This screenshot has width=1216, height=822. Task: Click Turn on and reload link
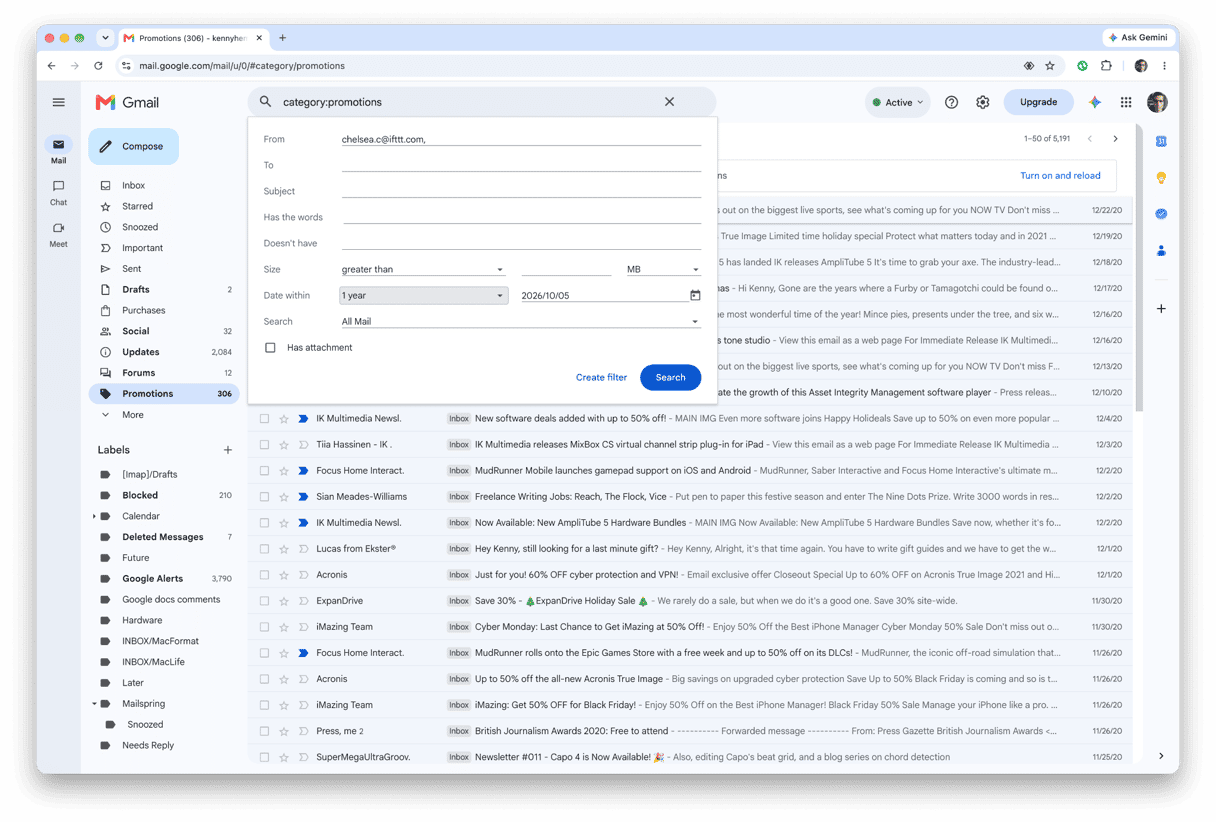tap(1060, 175)
